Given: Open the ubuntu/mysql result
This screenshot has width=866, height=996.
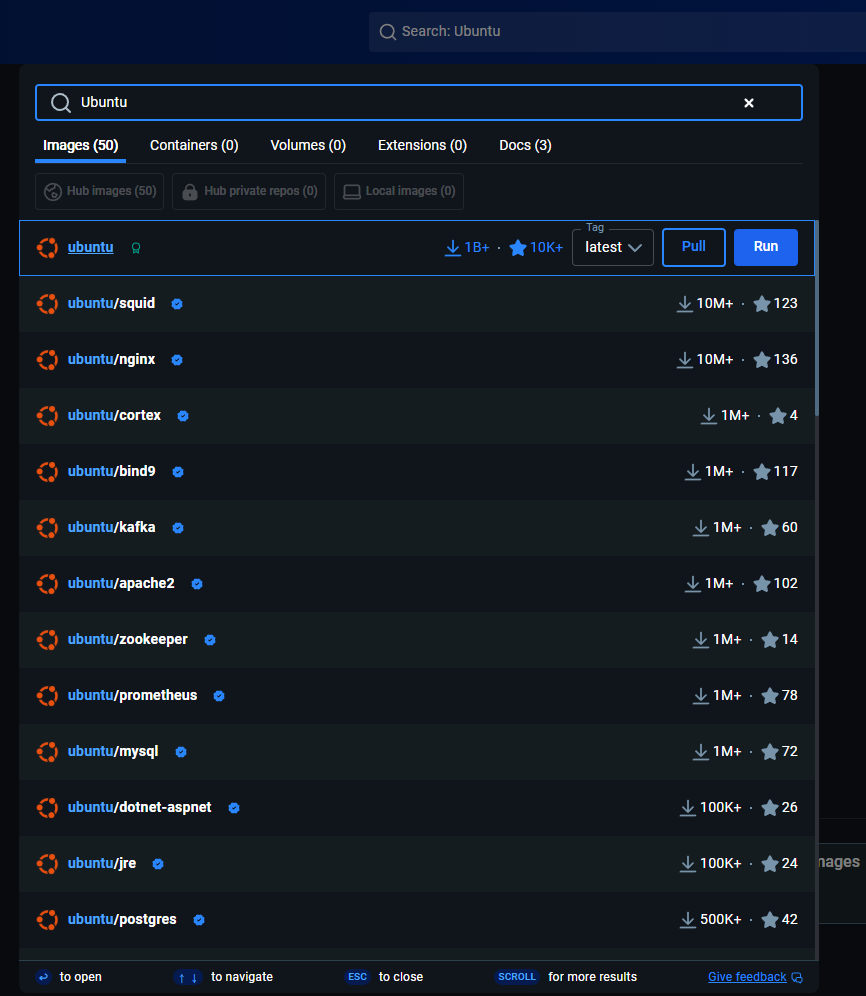Looking at the screenshot, I should pos(417,751).
